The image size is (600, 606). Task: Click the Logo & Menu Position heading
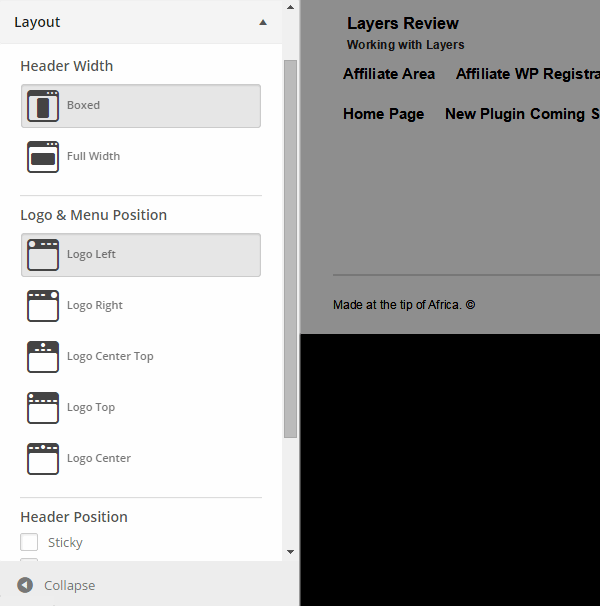coord(94,215)
